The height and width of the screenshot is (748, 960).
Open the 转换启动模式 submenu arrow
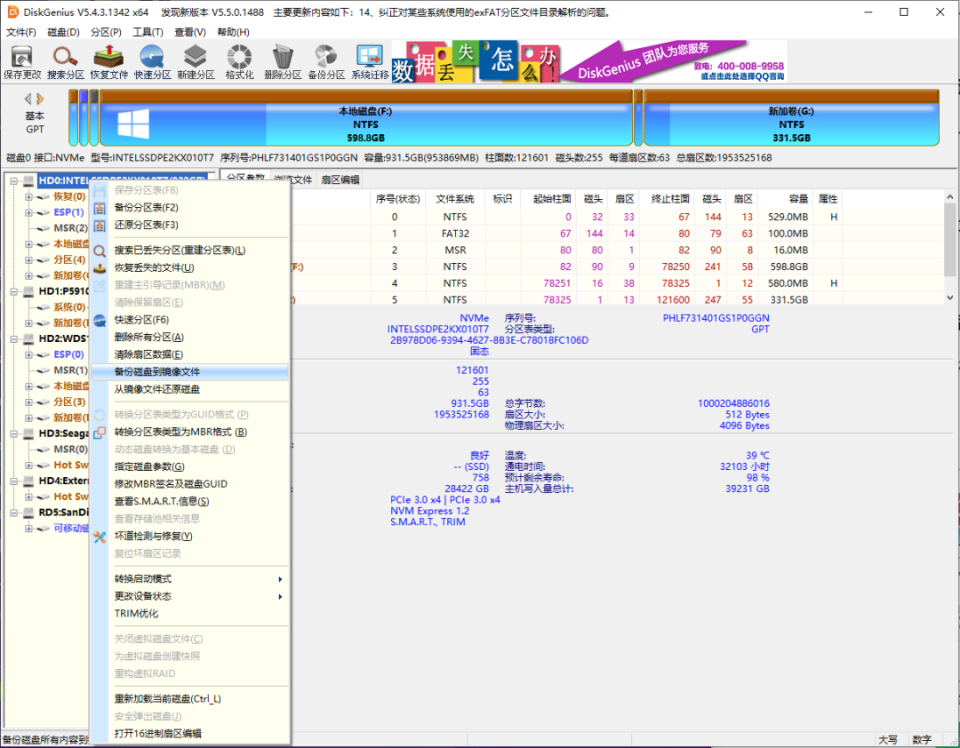[x=280, y=579]
